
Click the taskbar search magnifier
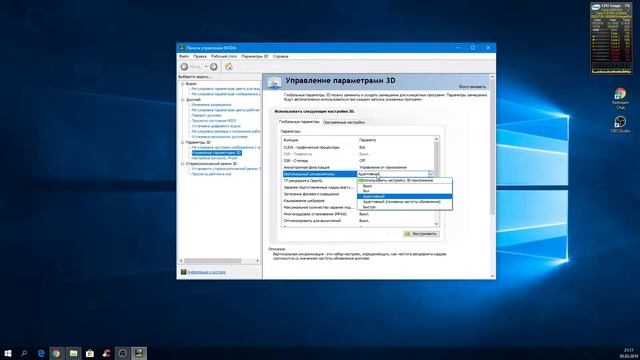tap(24, 353)
